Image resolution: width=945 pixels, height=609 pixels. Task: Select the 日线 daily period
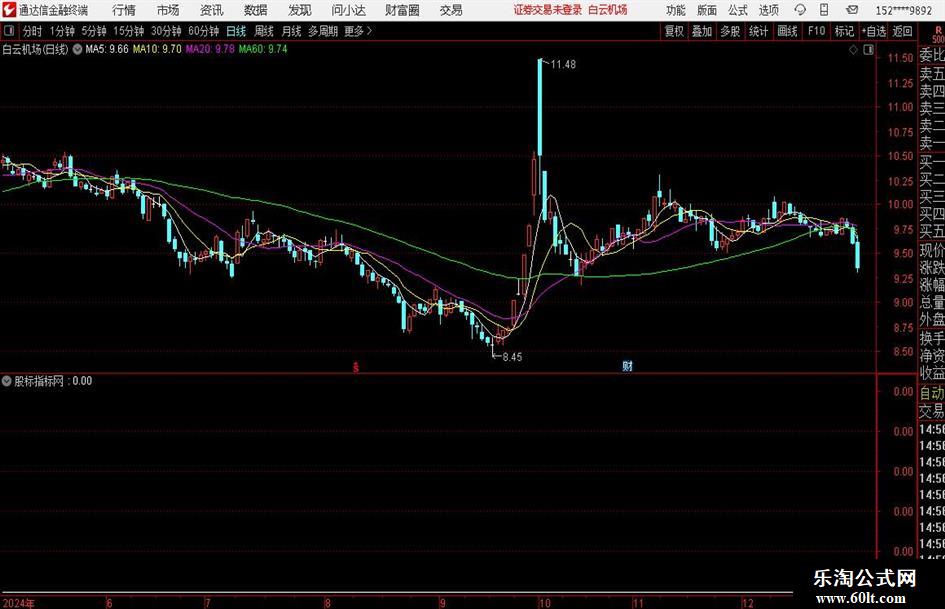pyautogui.click(x=236, y=31)
